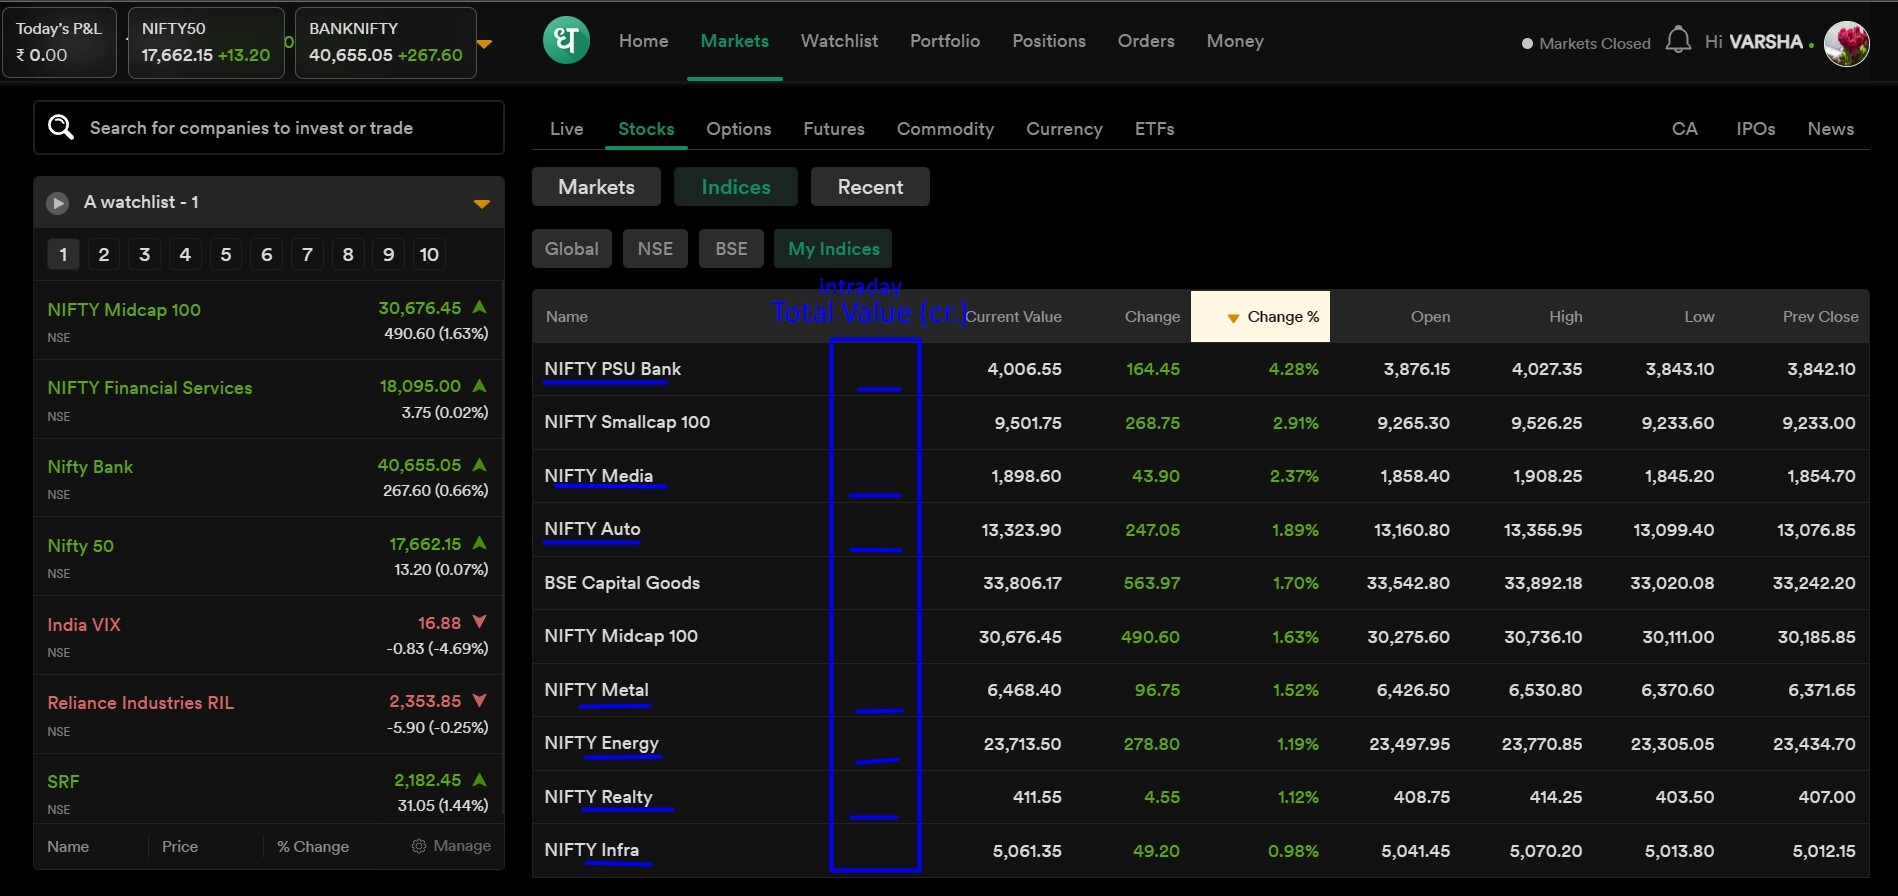Open India VIX in the watchlist
Screen dimensions: 1898x896
click(268, 636)
